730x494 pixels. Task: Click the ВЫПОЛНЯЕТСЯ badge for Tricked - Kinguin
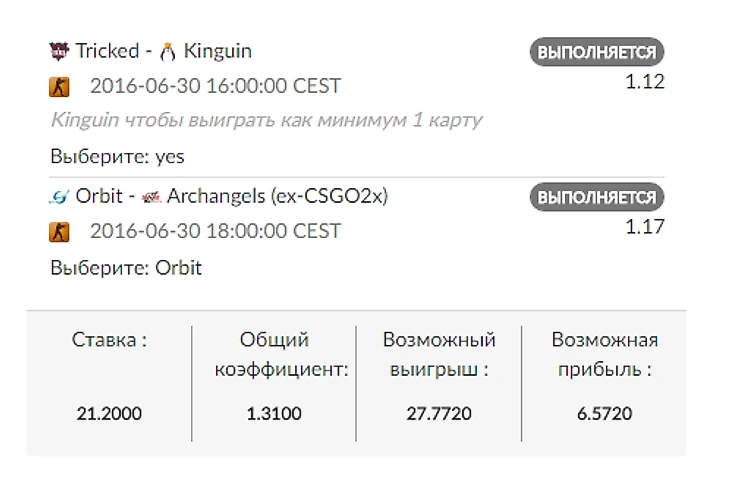pyautogui.click(x=597, y=53)
